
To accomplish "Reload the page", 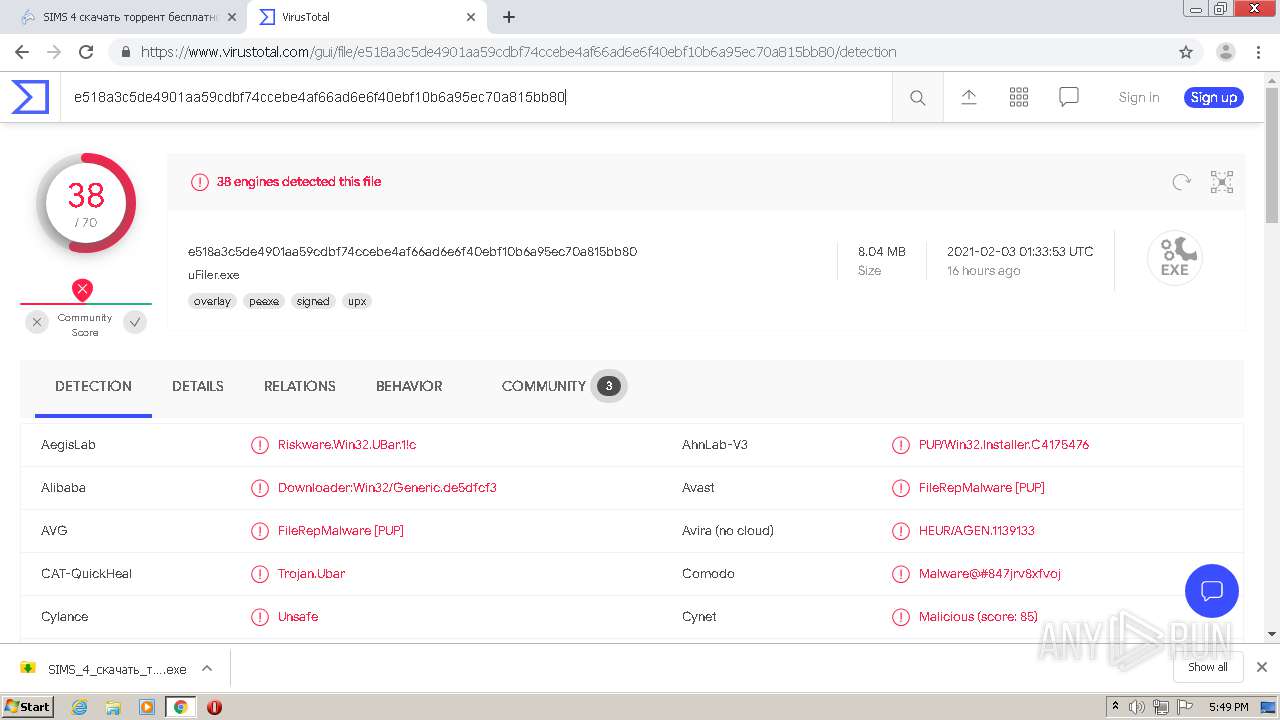I will click(86, 52).
